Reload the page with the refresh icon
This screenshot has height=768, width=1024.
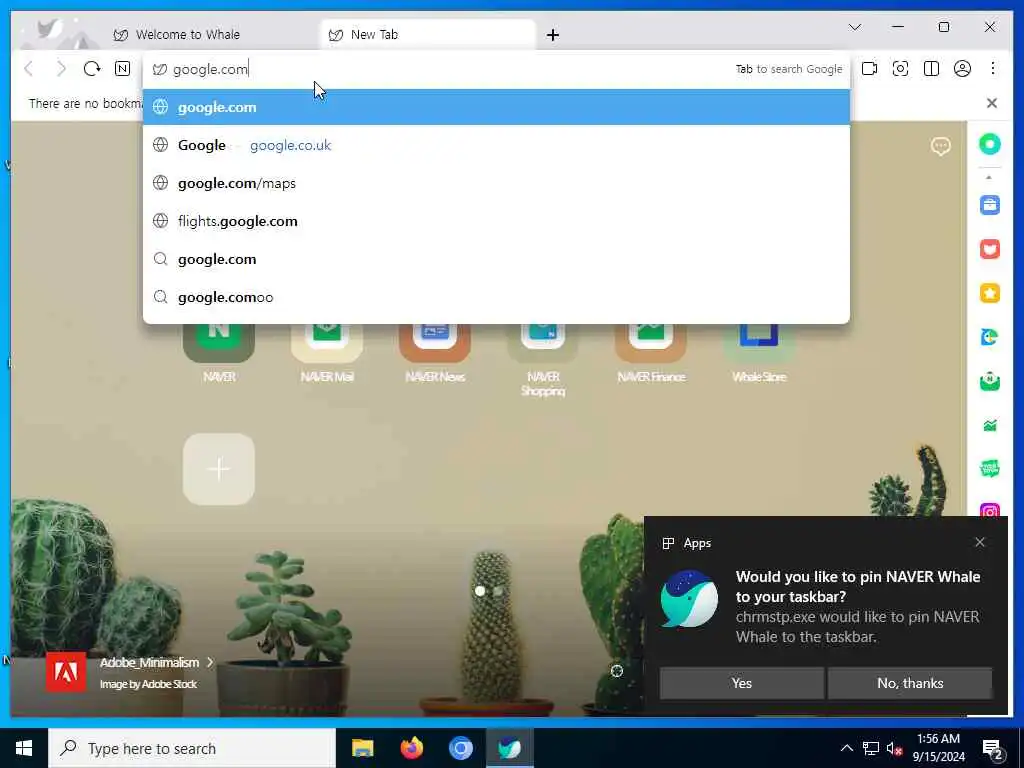[92, 69]
